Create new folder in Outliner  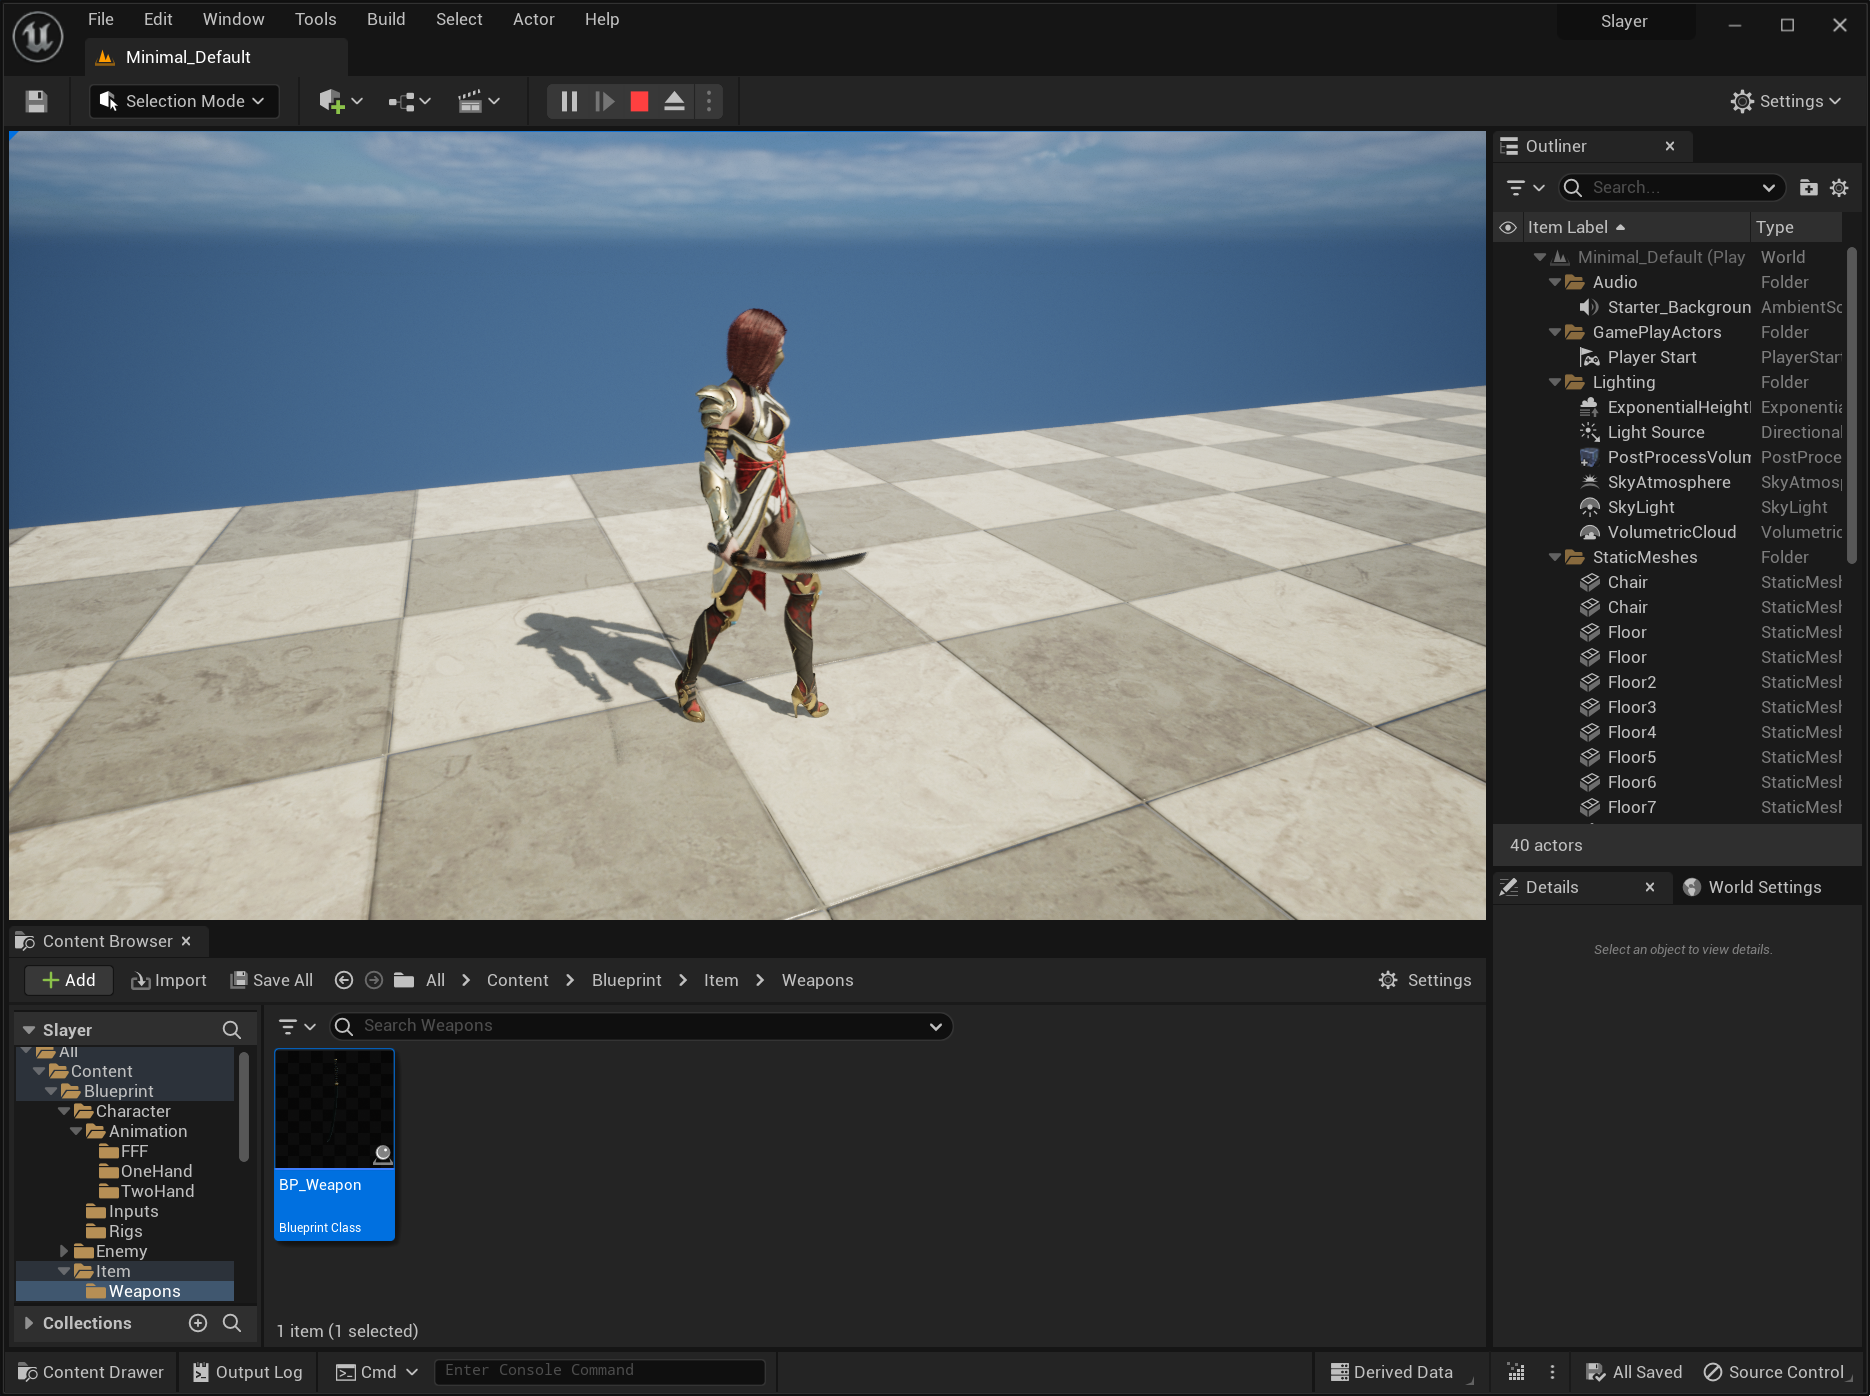(x=1808, y=187)
